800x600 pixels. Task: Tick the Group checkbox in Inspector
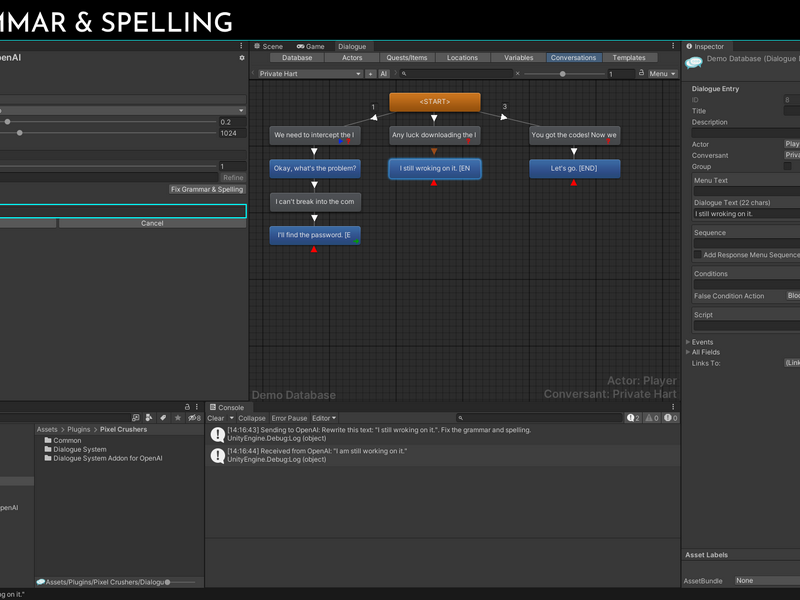[787, 166]
